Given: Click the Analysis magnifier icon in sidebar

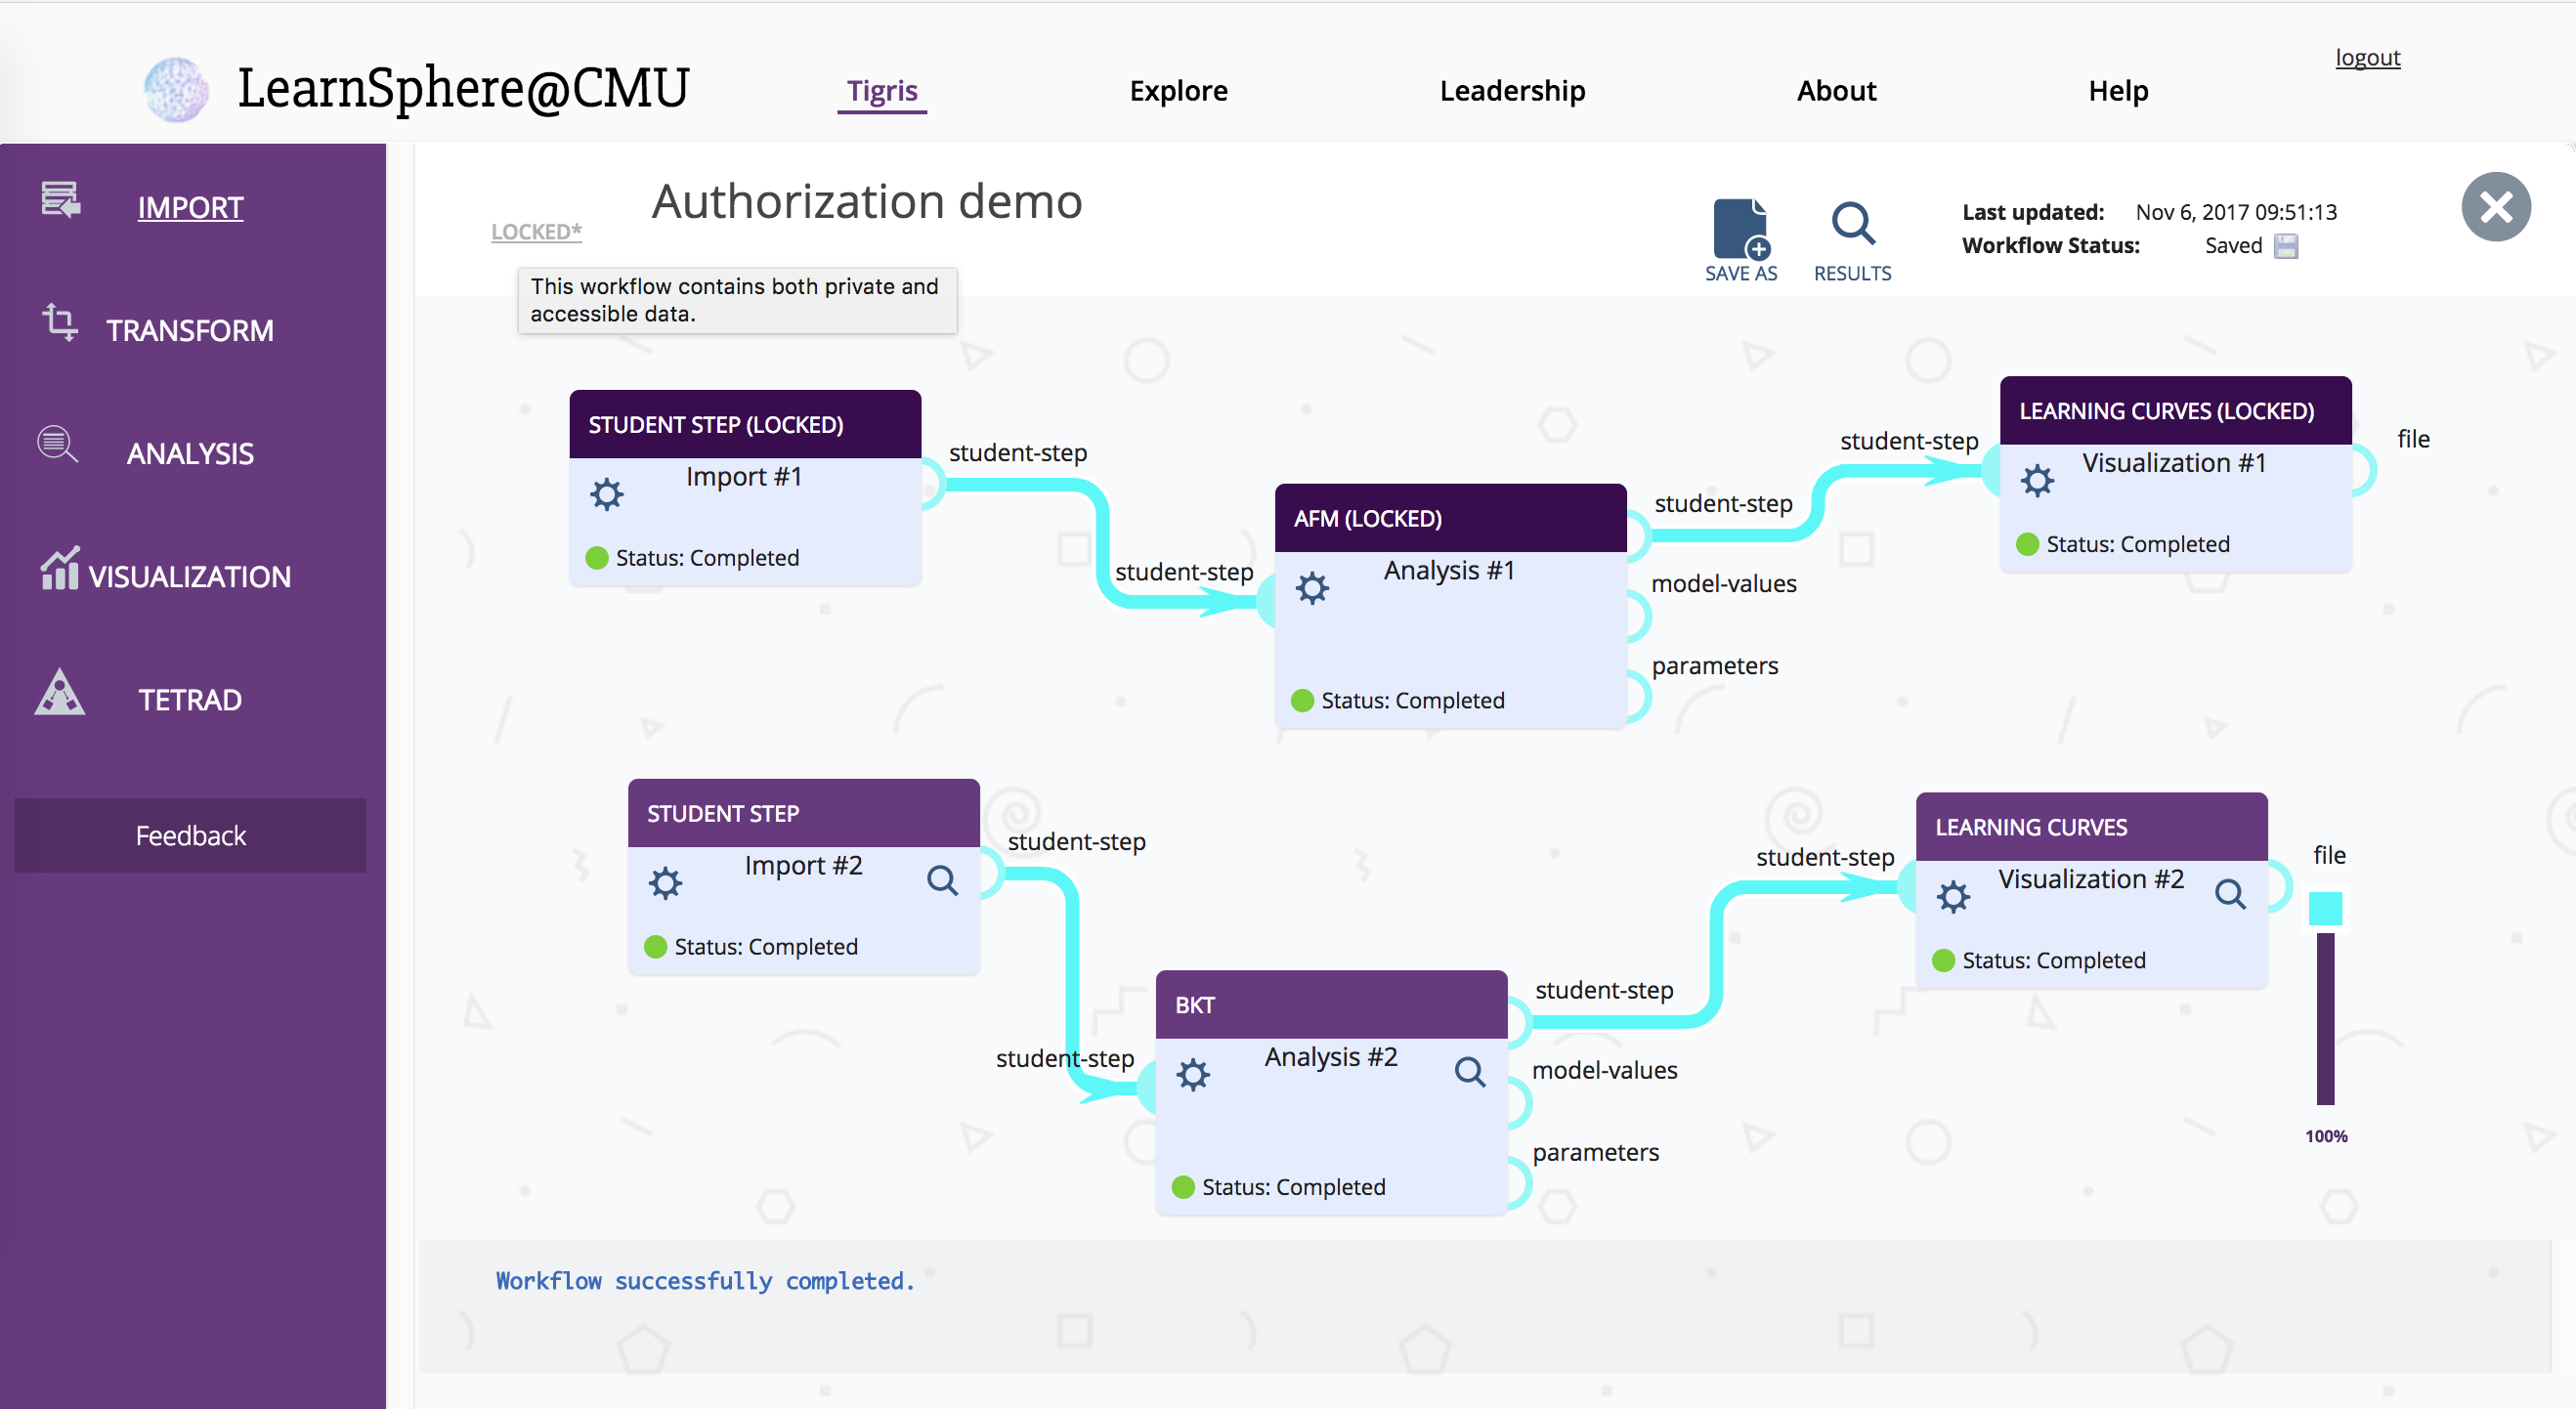Looking at the screenshot, I should pyautogui.click(x=58, y=444).
